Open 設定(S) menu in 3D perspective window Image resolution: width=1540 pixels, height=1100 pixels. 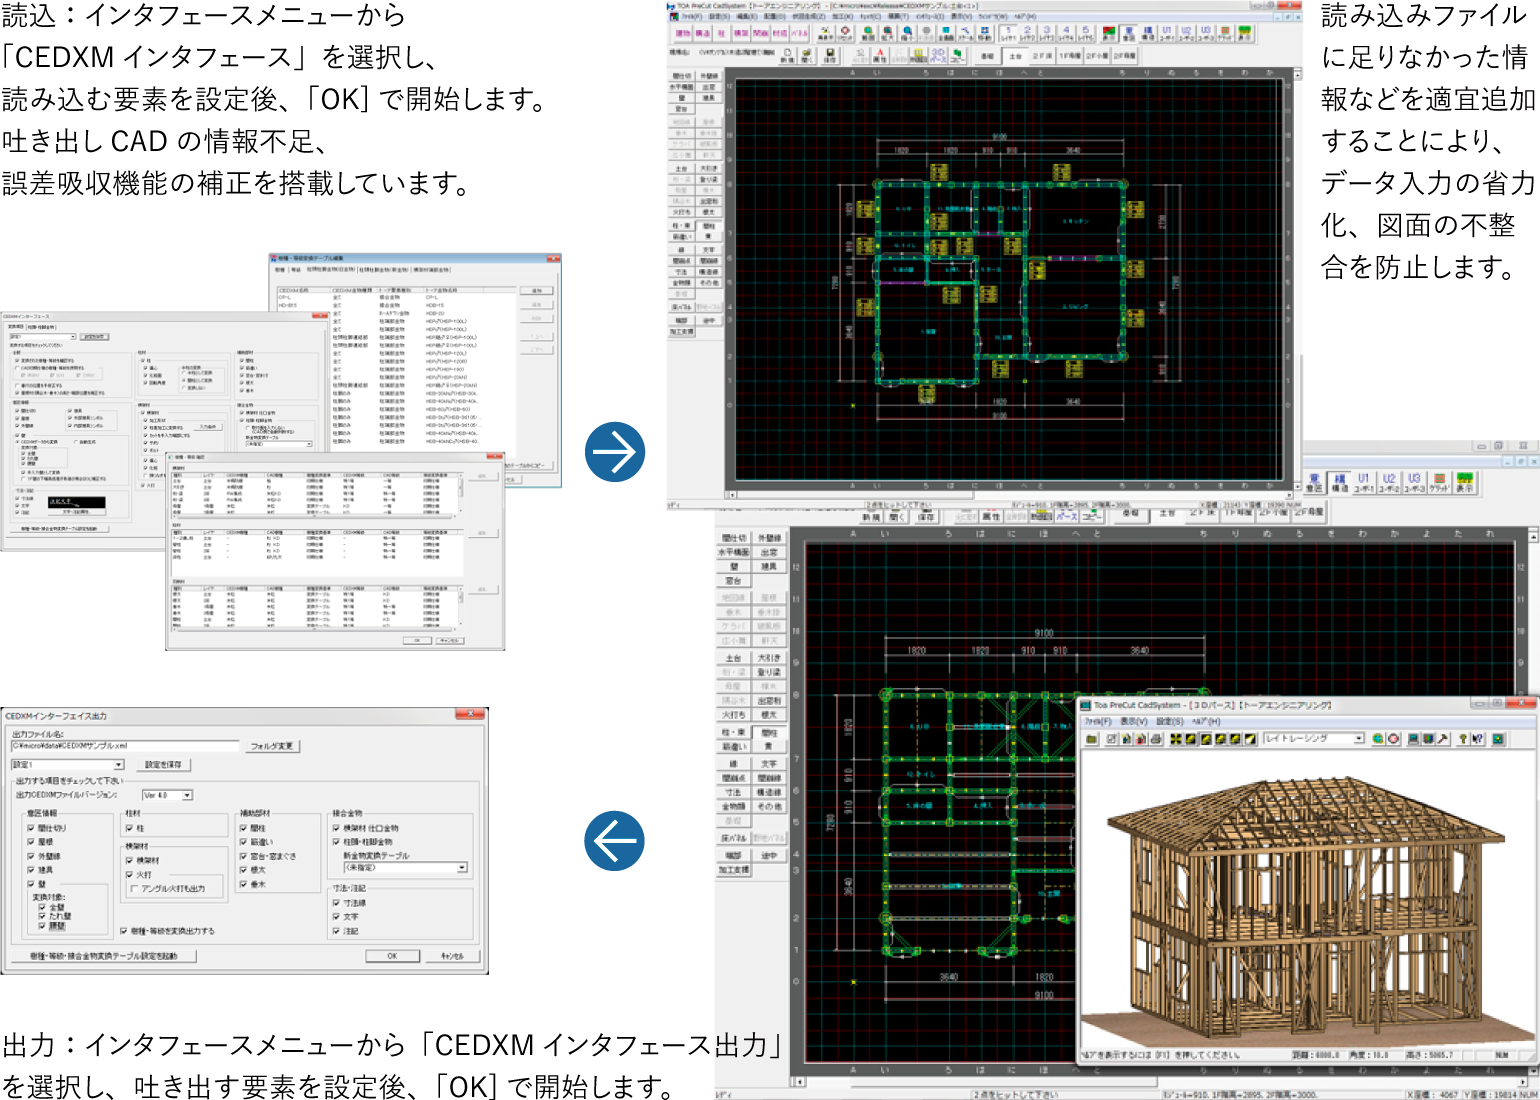pos(1170,721)
